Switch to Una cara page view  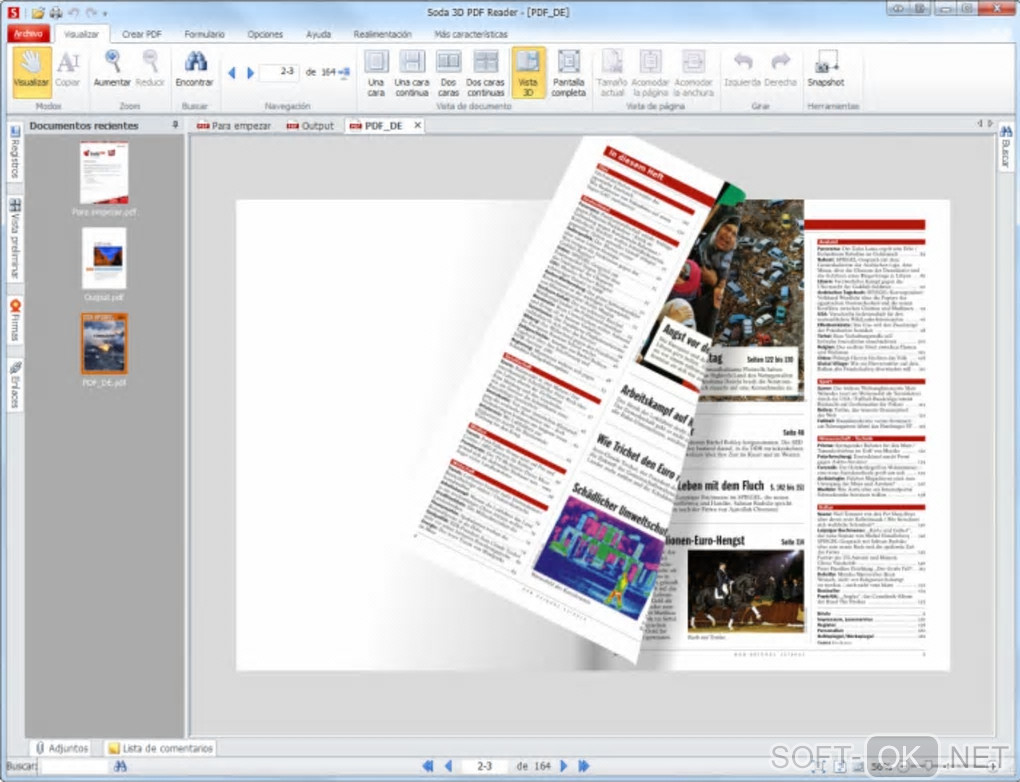click(x=376, y=72)
